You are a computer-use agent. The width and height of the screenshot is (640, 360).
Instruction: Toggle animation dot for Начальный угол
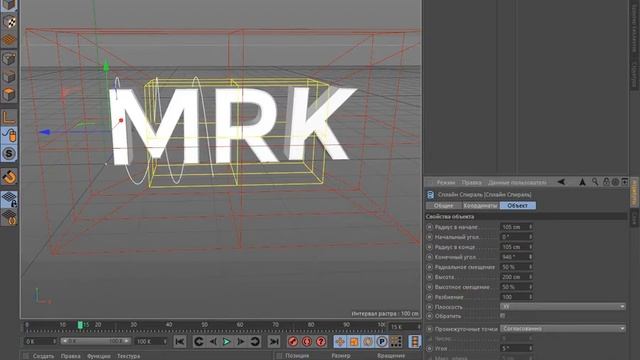pos(429,237)
